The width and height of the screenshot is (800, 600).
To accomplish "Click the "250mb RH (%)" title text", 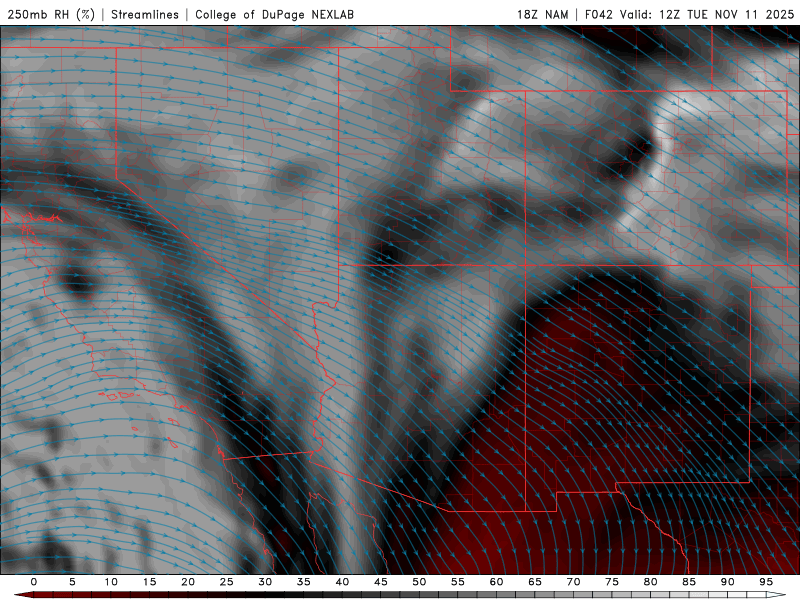I will click(x=51, y=14).
